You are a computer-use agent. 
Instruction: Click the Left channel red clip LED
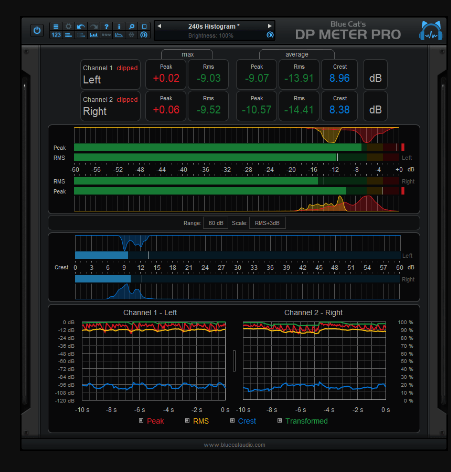tap(403, 147)
